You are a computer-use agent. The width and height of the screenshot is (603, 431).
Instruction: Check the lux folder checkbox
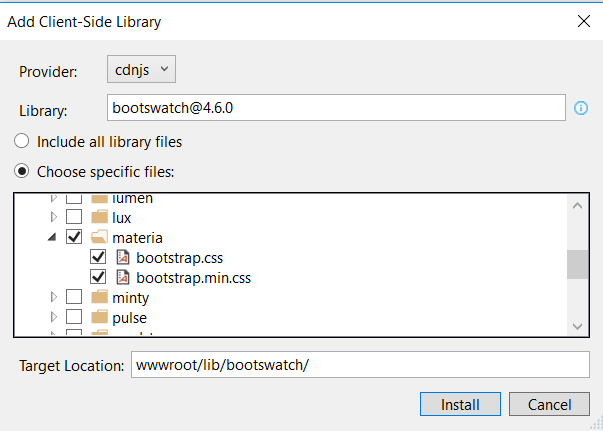pyautogui.click(x=74, y=217)
